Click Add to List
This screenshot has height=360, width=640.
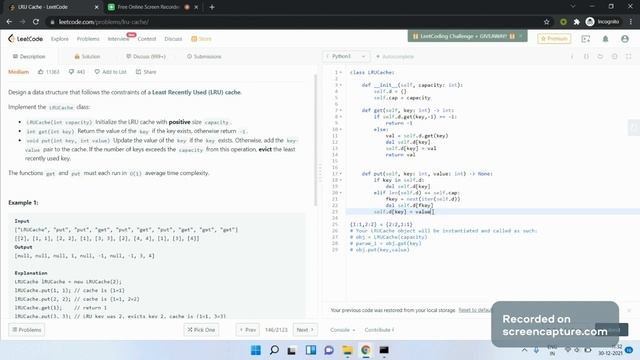click(x=111, y=72)
